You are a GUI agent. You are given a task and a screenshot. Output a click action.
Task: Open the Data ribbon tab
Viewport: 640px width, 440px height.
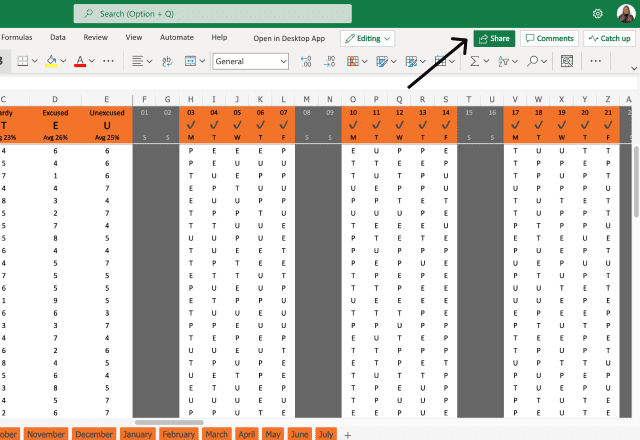[58, 37]
